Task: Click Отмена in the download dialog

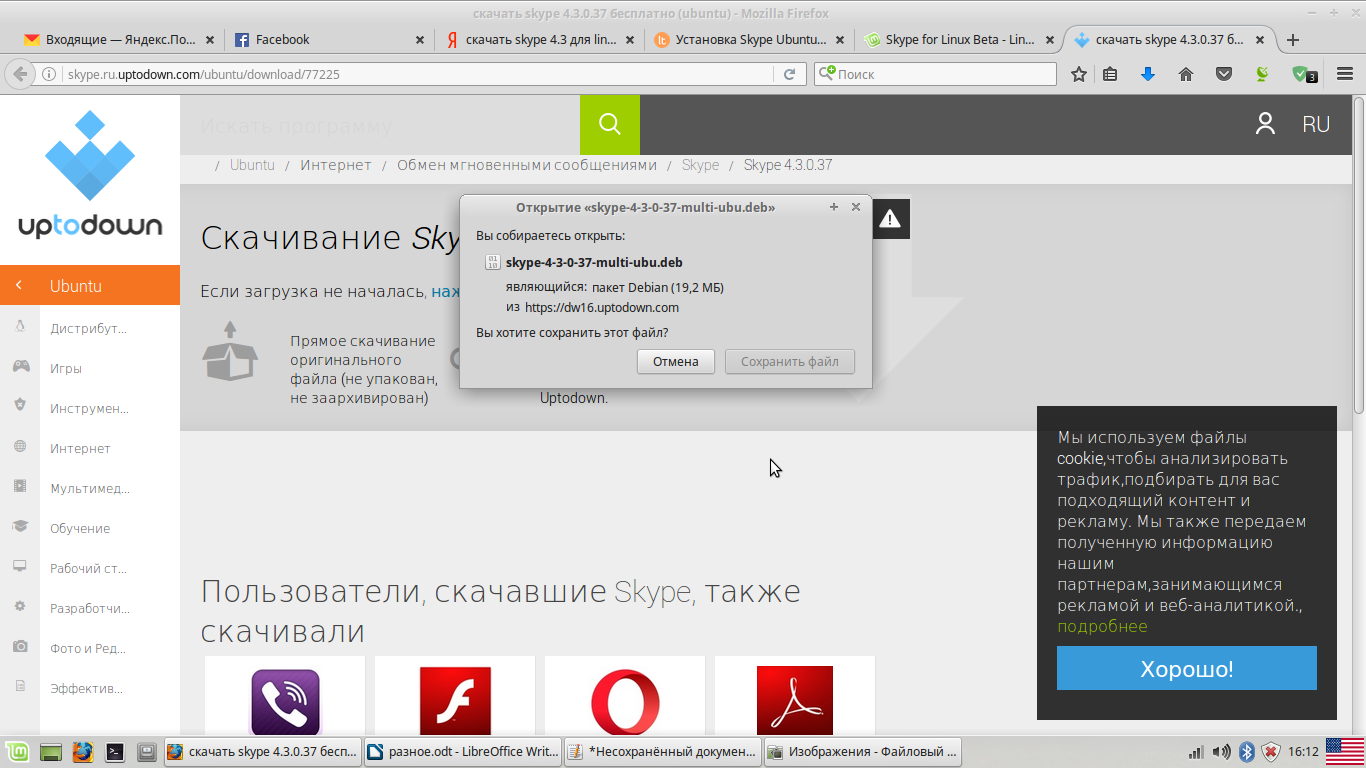Action: 675,361
